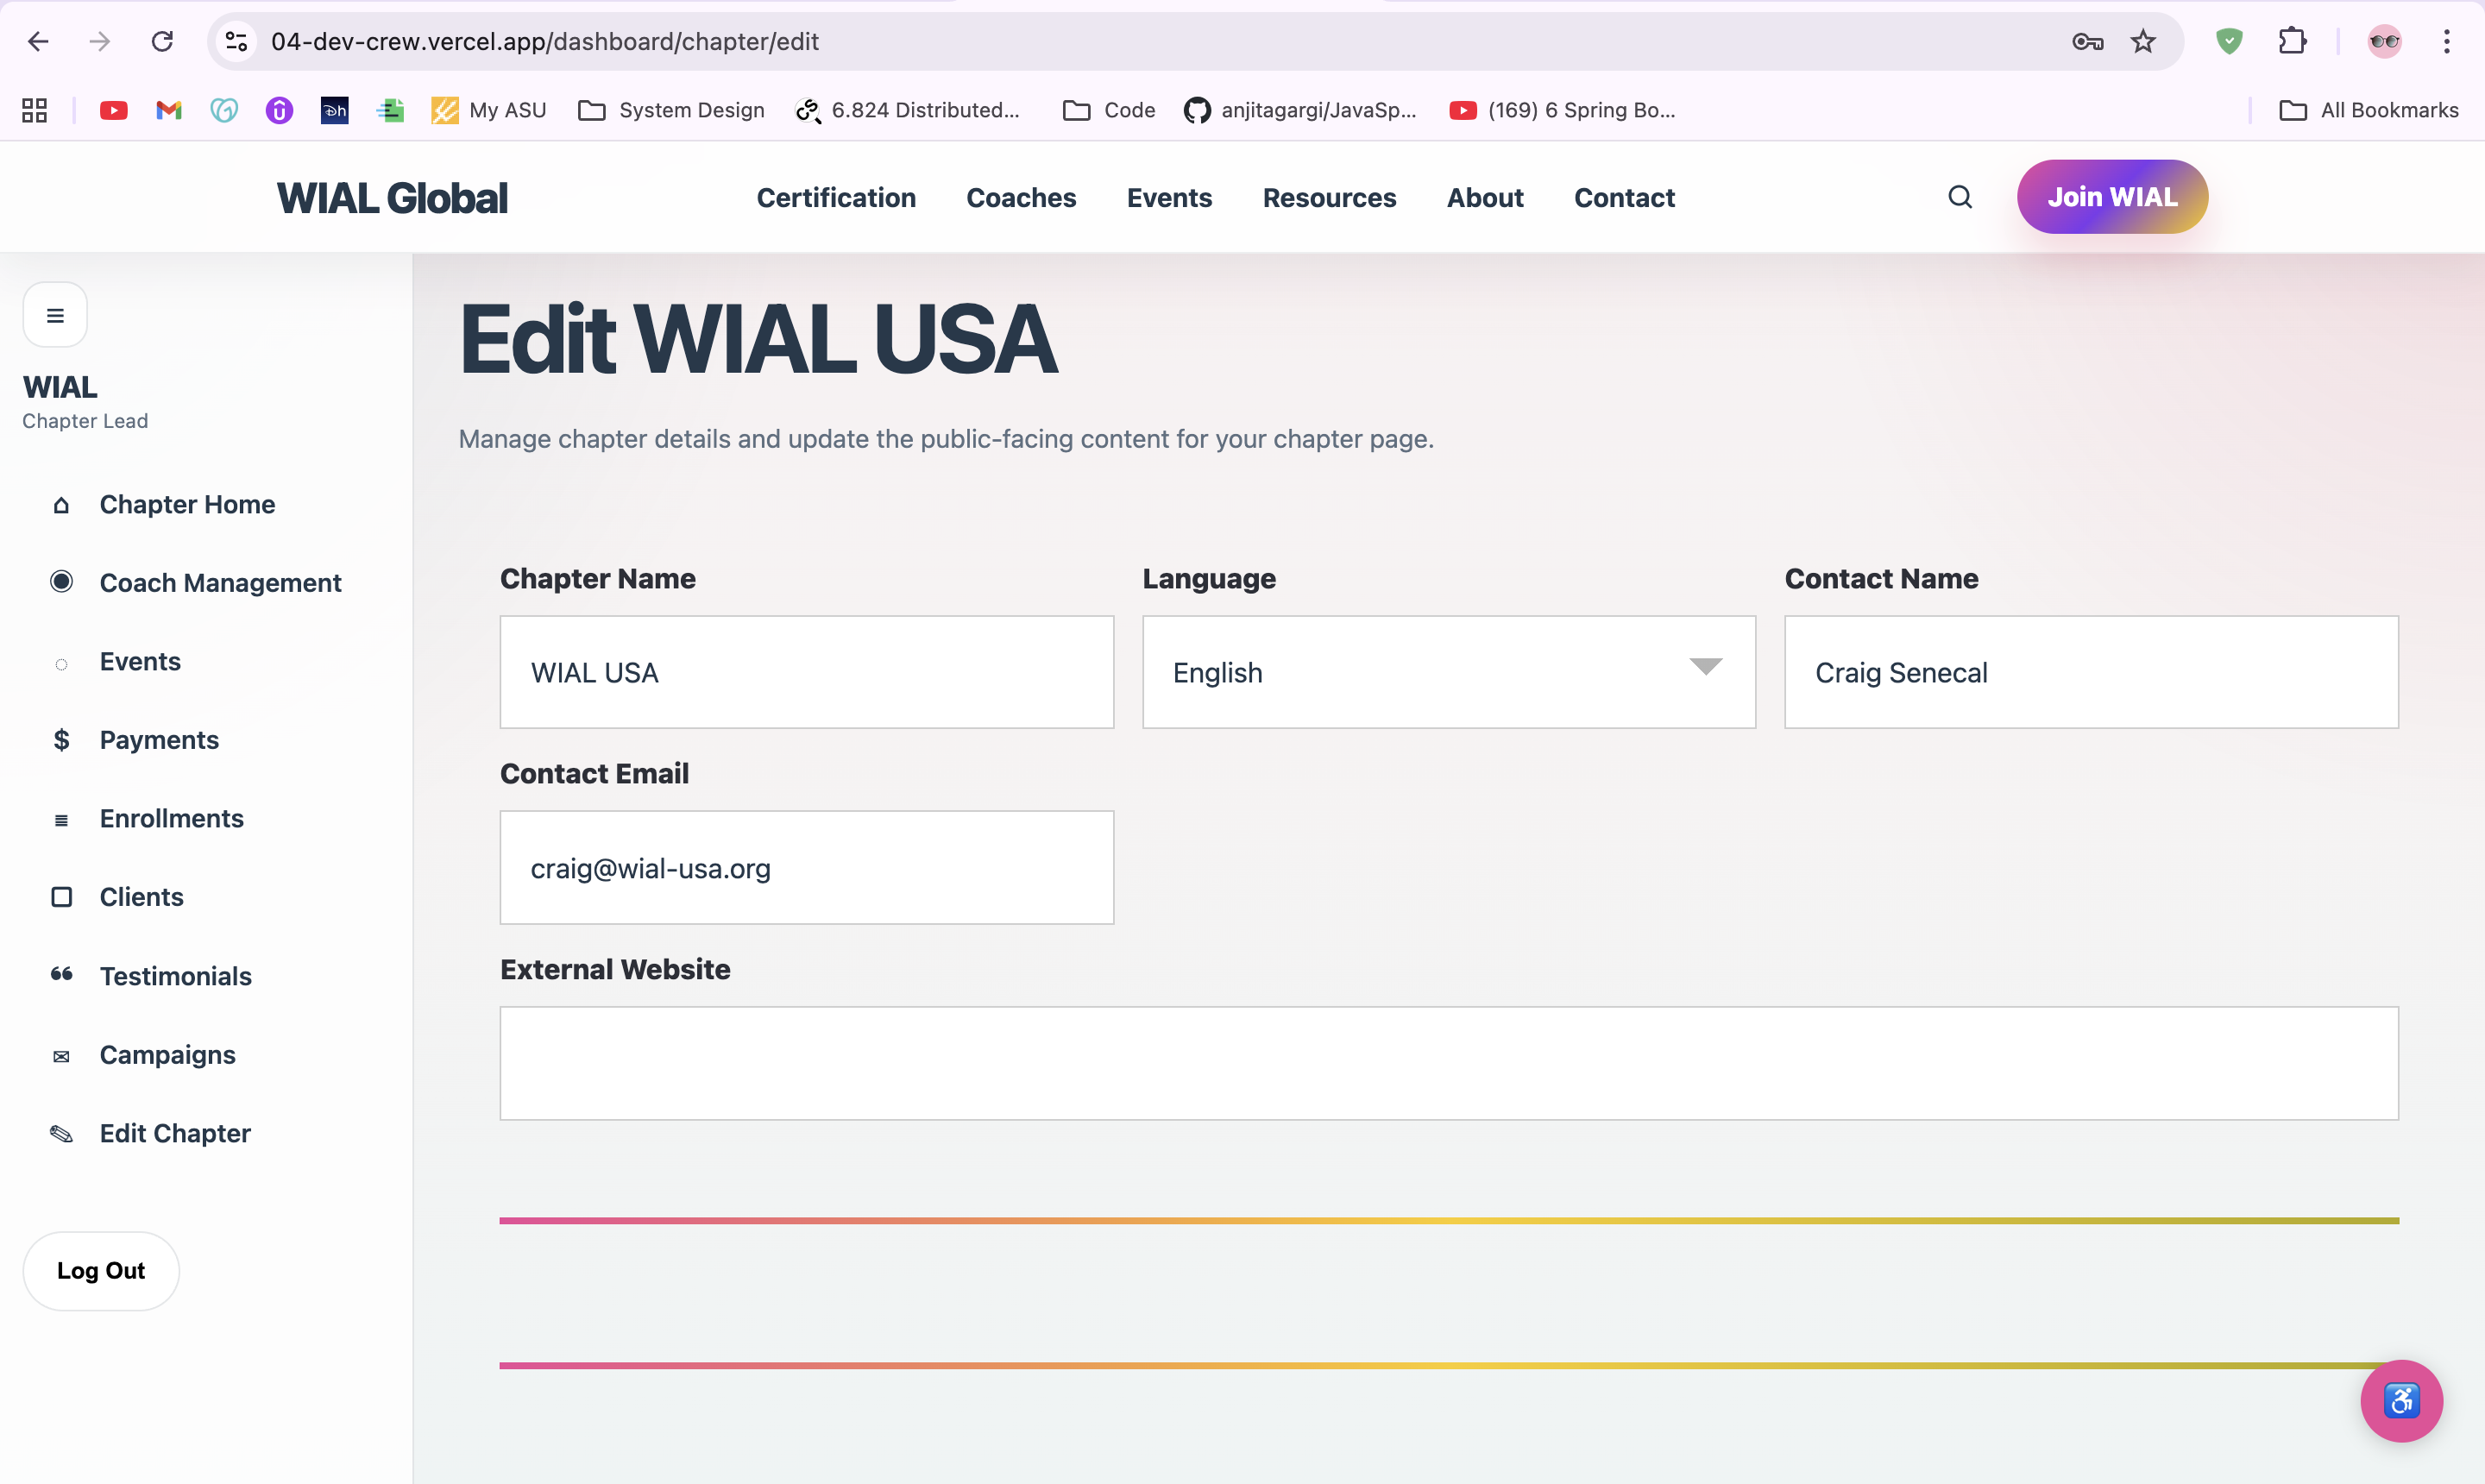Click into the External Website field
Viewport: 2485px width, 1484px height.
click(x=1448, y=1063)
